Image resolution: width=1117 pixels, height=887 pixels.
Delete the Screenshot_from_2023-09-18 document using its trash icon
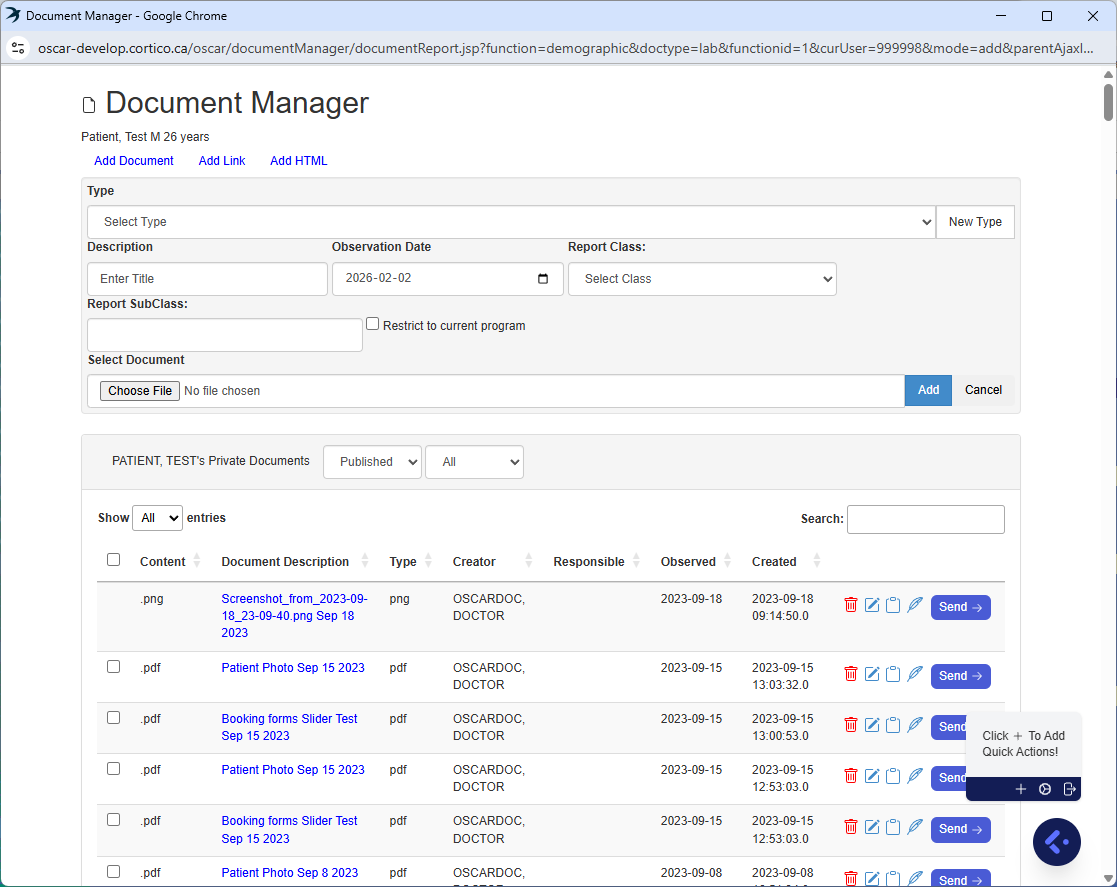[851, 605]
